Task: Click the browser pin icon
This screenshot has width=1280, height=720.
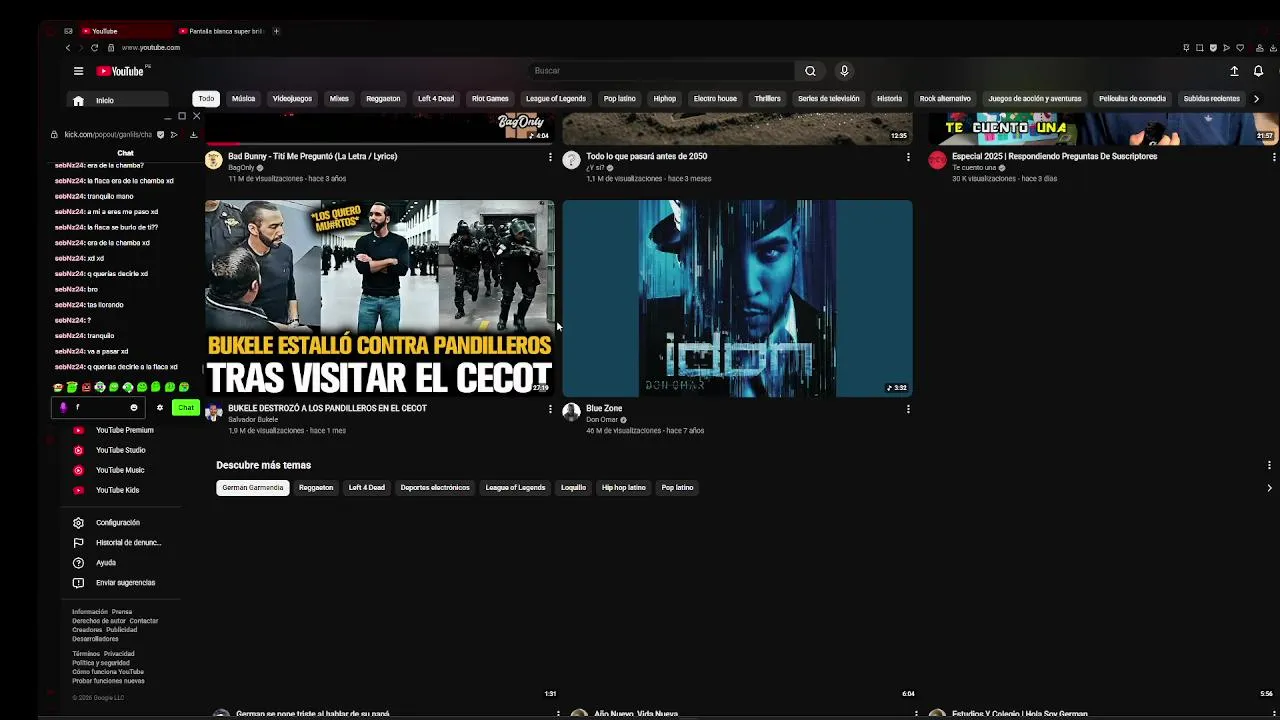Action: pyautogui.click(x=1186, y=47)
